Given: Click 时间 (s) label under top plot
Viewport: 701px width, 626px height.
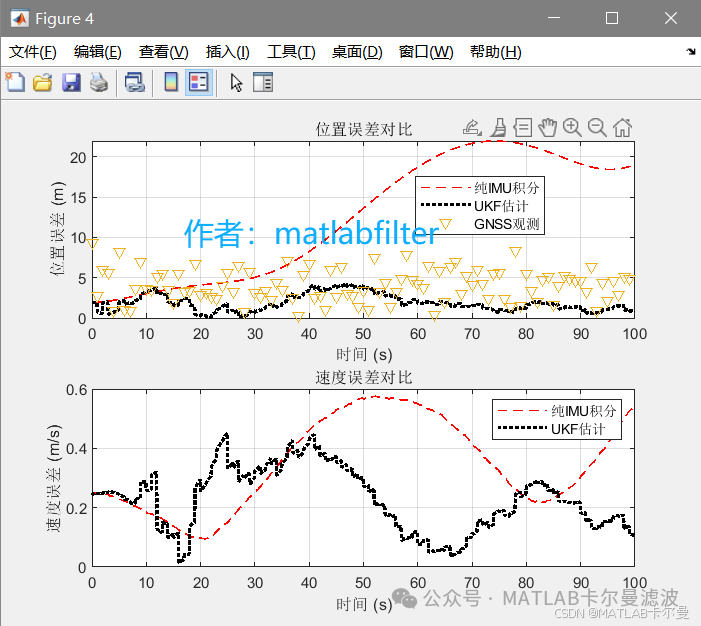Looking at the screenshot, I should pos(364,355).
